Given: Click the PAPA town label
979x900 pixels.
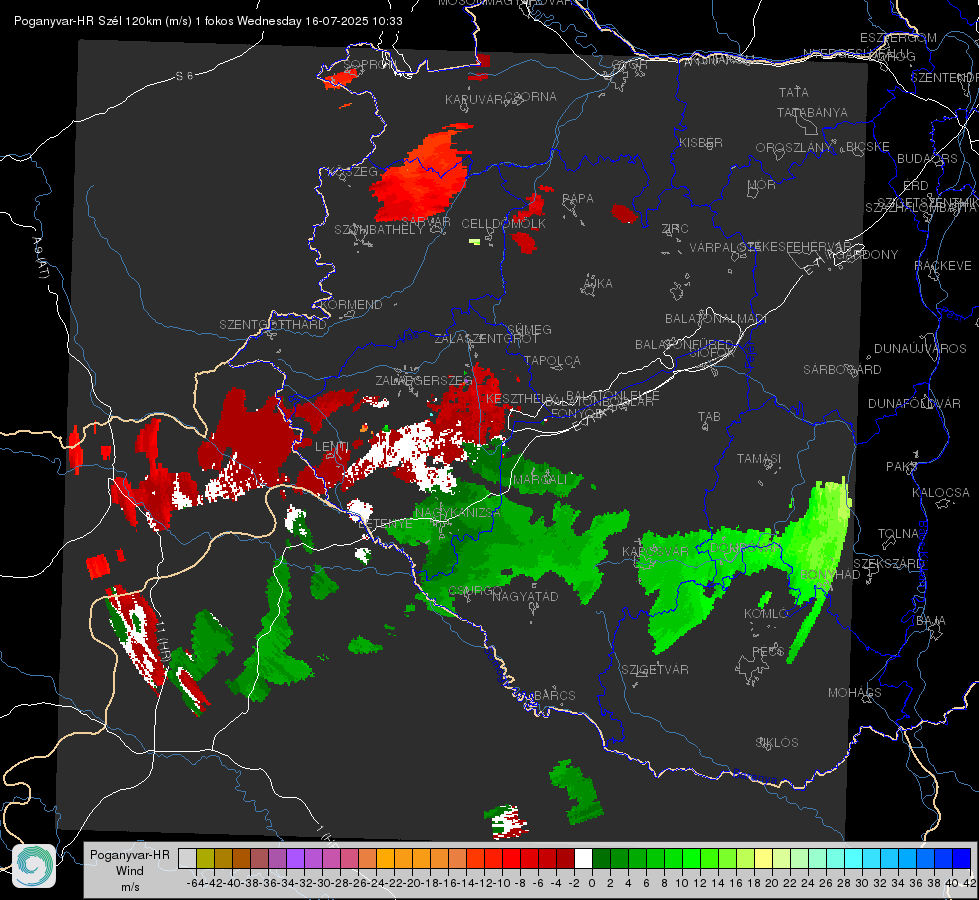Looking at the screenshot, I should click(x=578, y=198).
